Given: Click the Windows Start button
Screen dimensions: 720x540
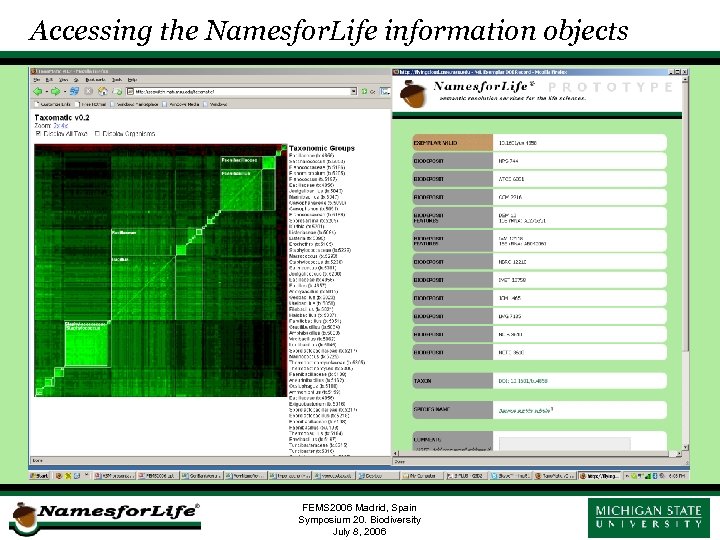Looking at the screenshot, I should click(x=39, y=476).
